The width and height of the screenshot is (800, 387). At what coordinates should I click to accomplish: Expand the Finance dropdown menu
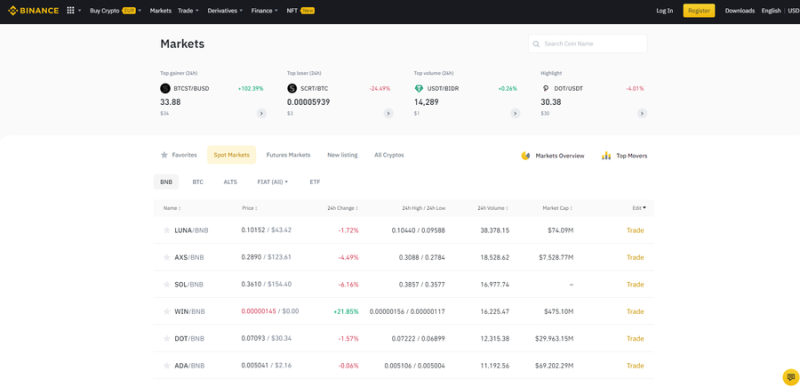pyautogui.click(x=264, y=10)
